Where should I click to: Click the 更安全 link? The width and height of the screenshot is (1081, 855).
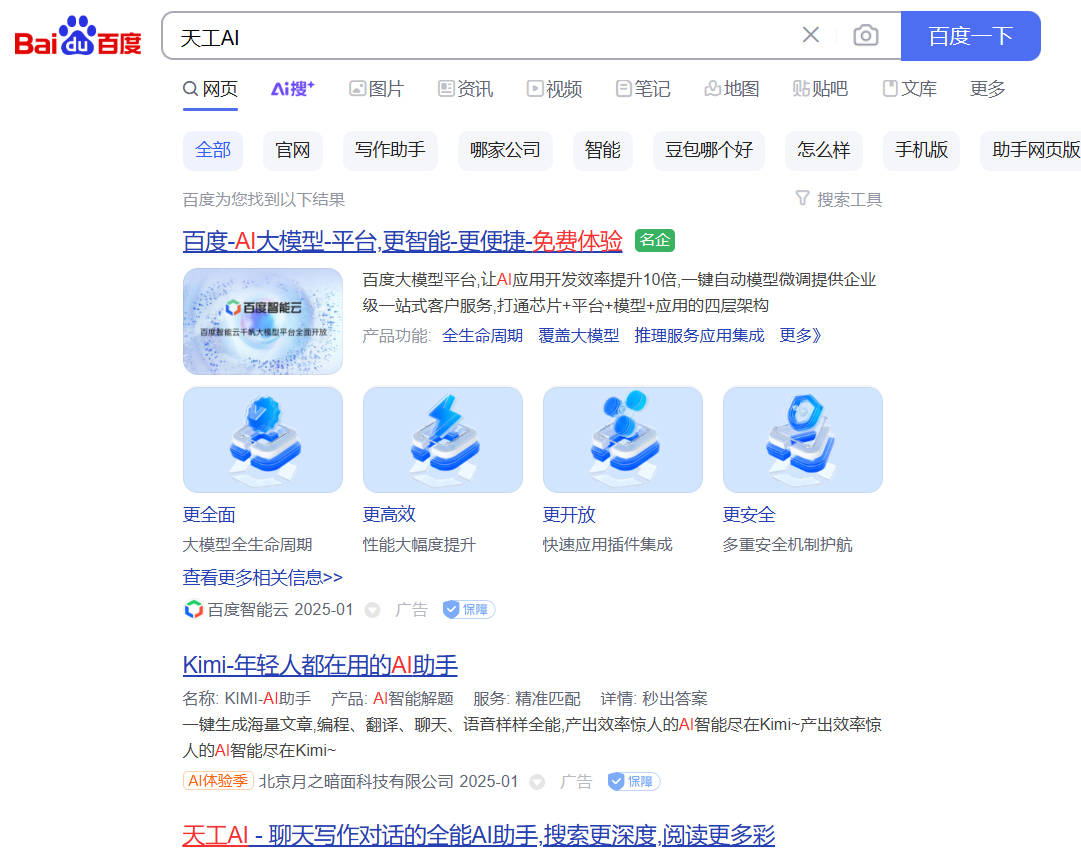[x=749, y=515]
